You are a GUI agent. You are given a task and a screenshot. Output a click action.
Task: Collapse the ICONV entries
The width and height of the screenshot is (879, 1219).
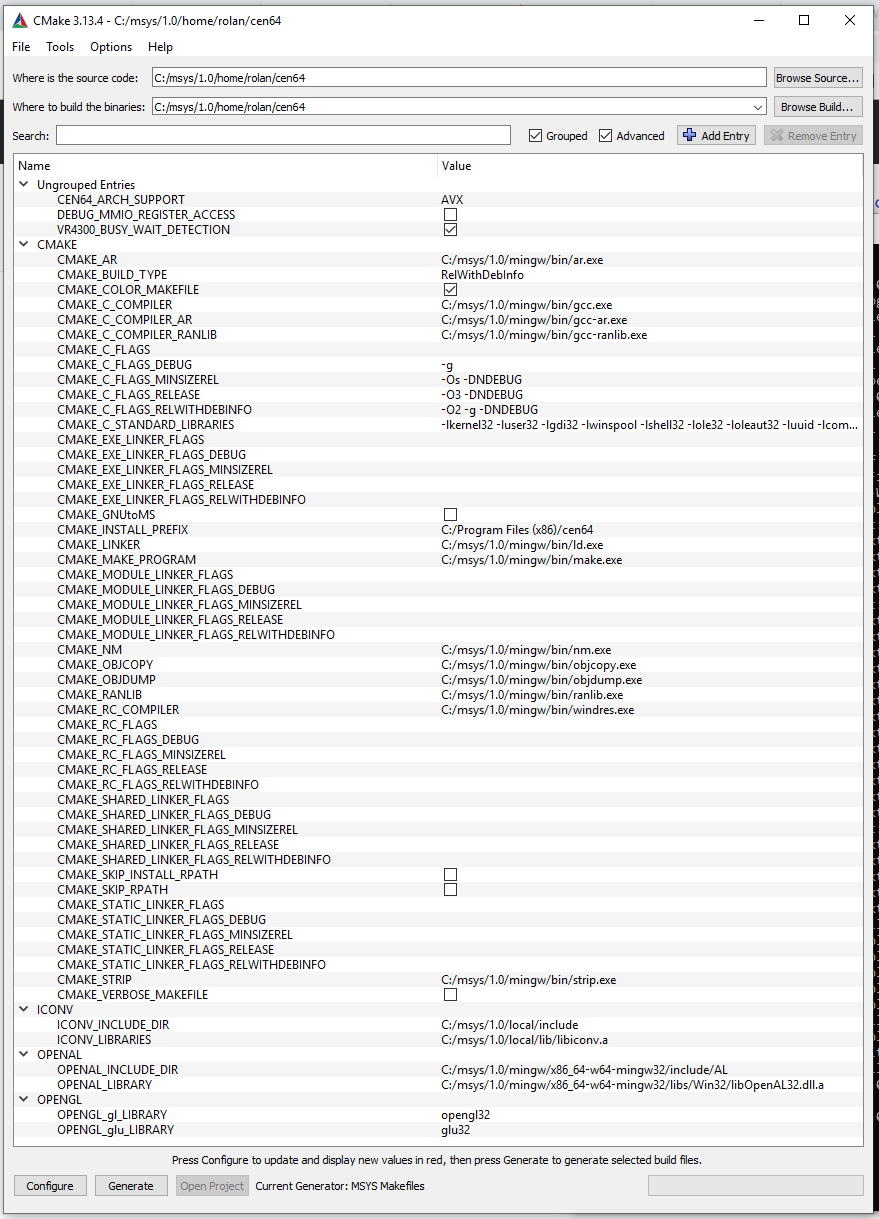tap(23, 1009)
